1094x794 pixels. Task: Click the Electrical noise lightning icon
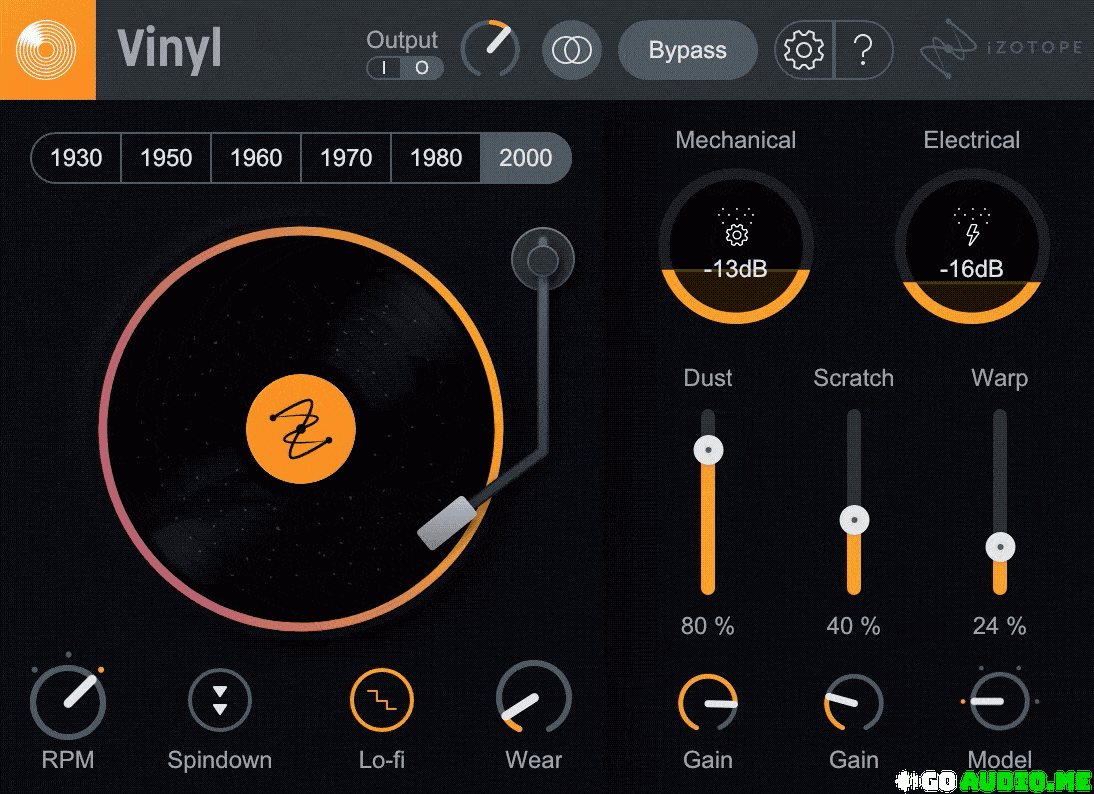coord(971,235)
